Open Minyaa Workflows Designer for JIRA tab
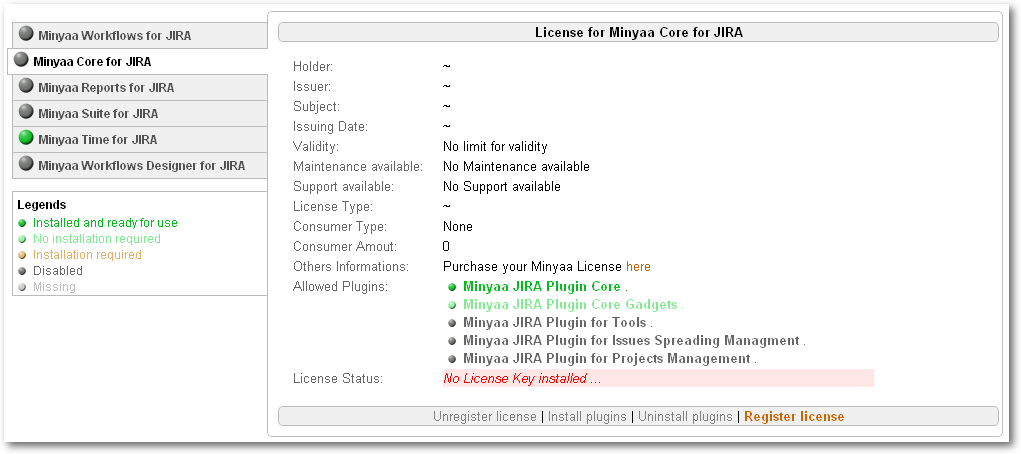Viewport: 1021px width, 454px height. point(140,165)
